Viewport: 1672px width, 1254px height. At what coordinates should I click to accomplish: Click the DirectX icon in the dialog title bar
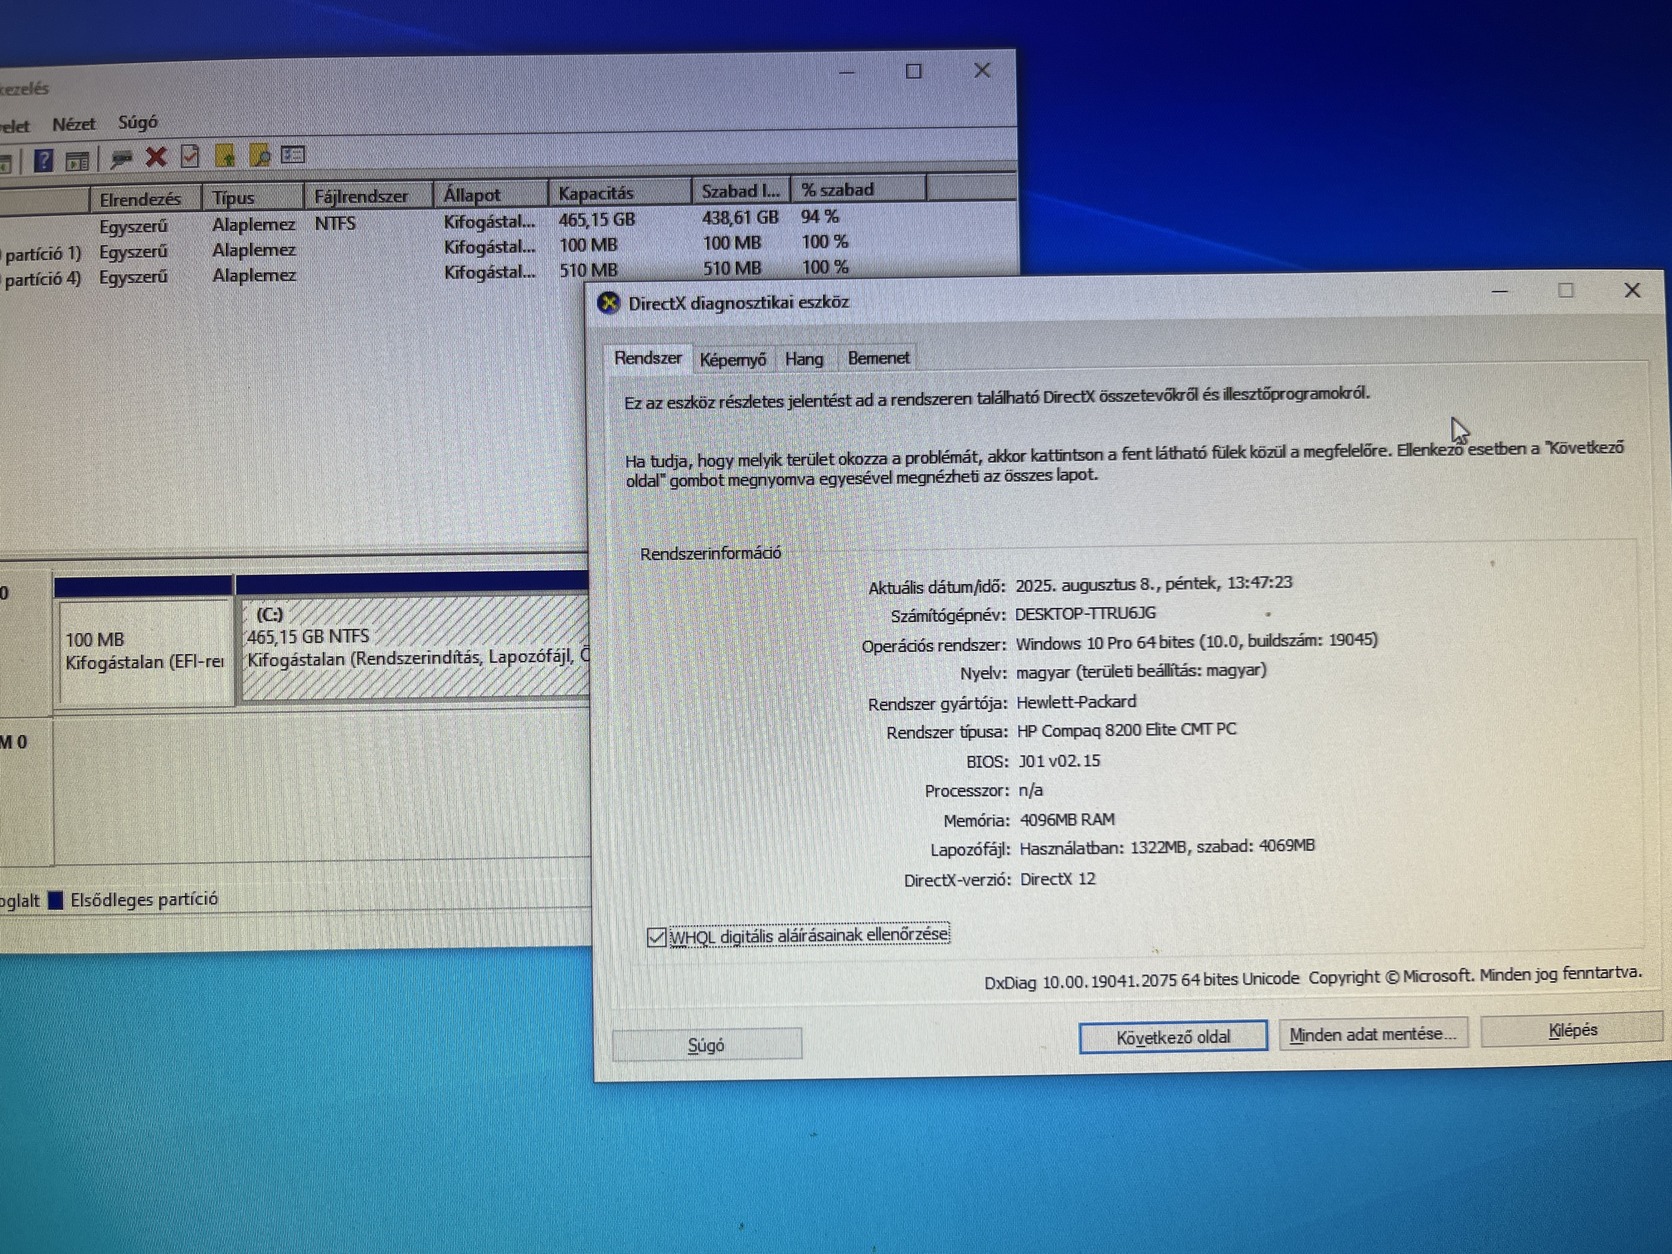(608, 302)
